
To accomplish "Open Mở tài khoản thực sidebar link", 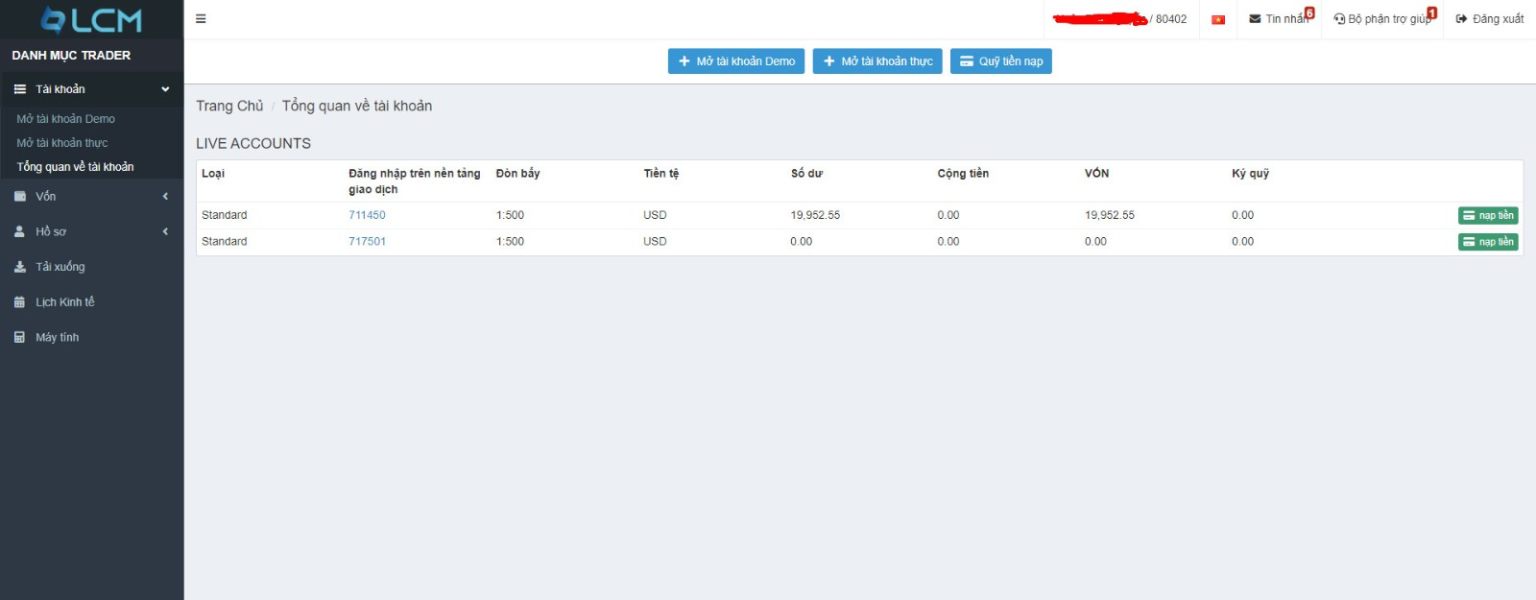I will click(62, 143).
